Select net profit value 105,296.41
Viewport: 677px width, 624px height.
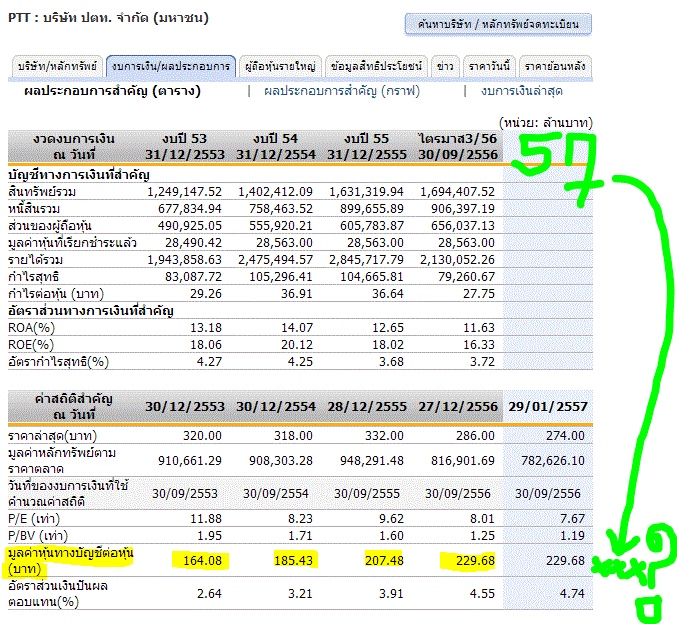[x=281, y=277]
